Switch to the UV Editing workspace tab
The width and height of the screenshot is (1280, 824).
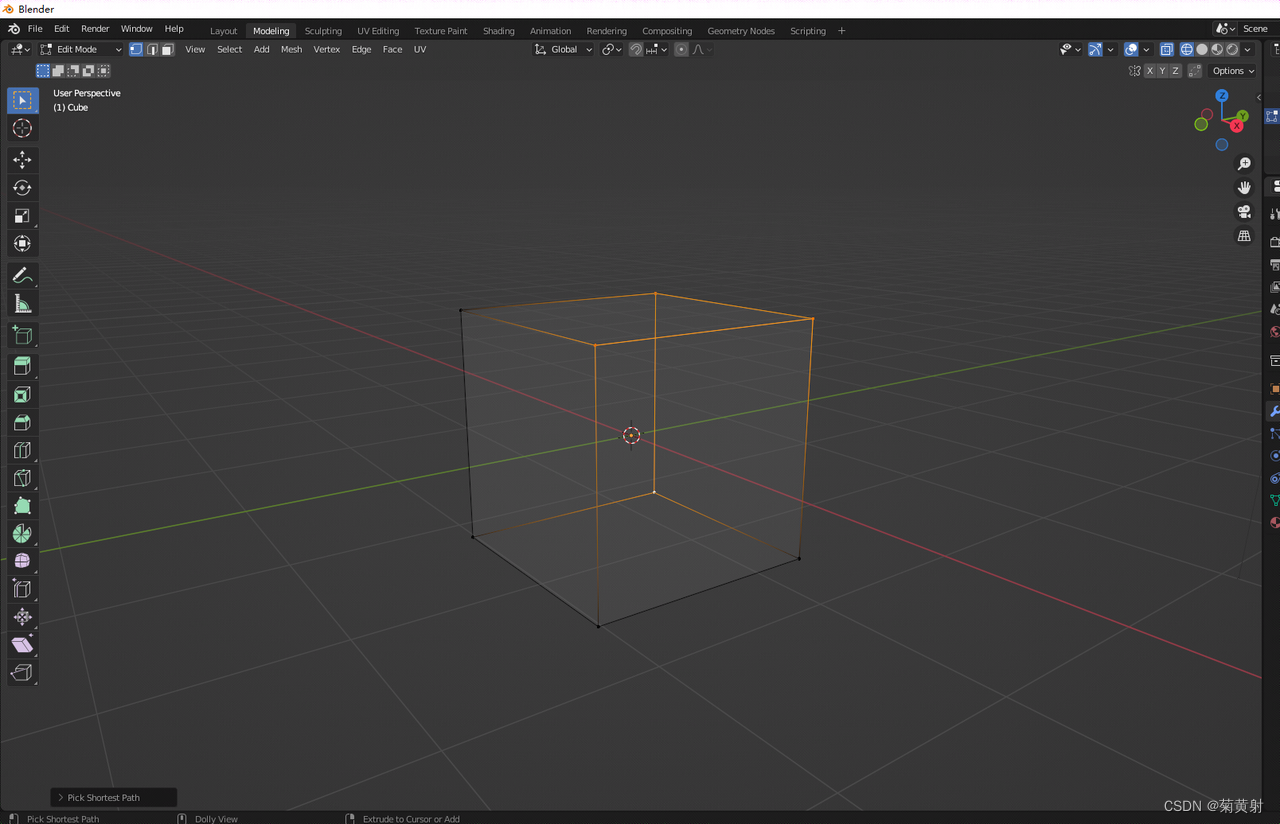tap(378, 31)
